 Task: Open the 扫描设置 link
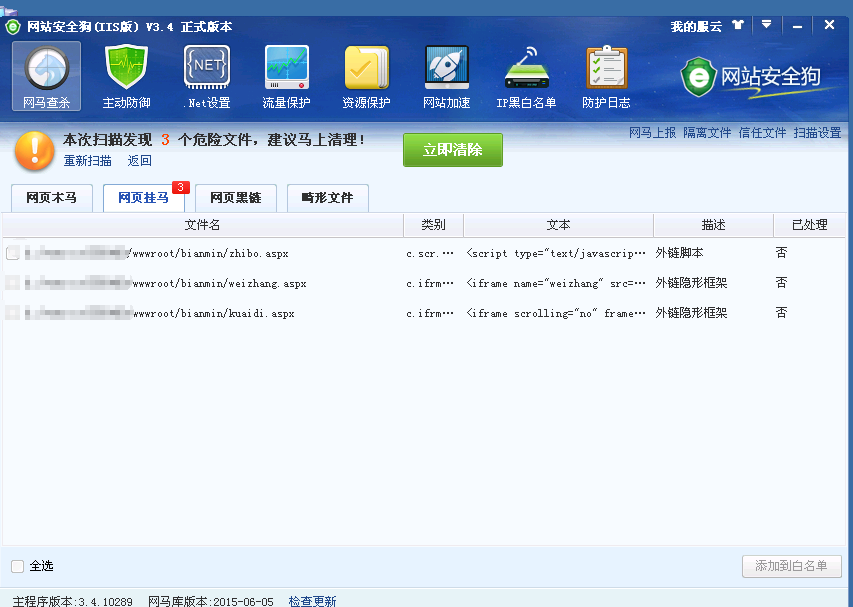[x=817, y=132]
